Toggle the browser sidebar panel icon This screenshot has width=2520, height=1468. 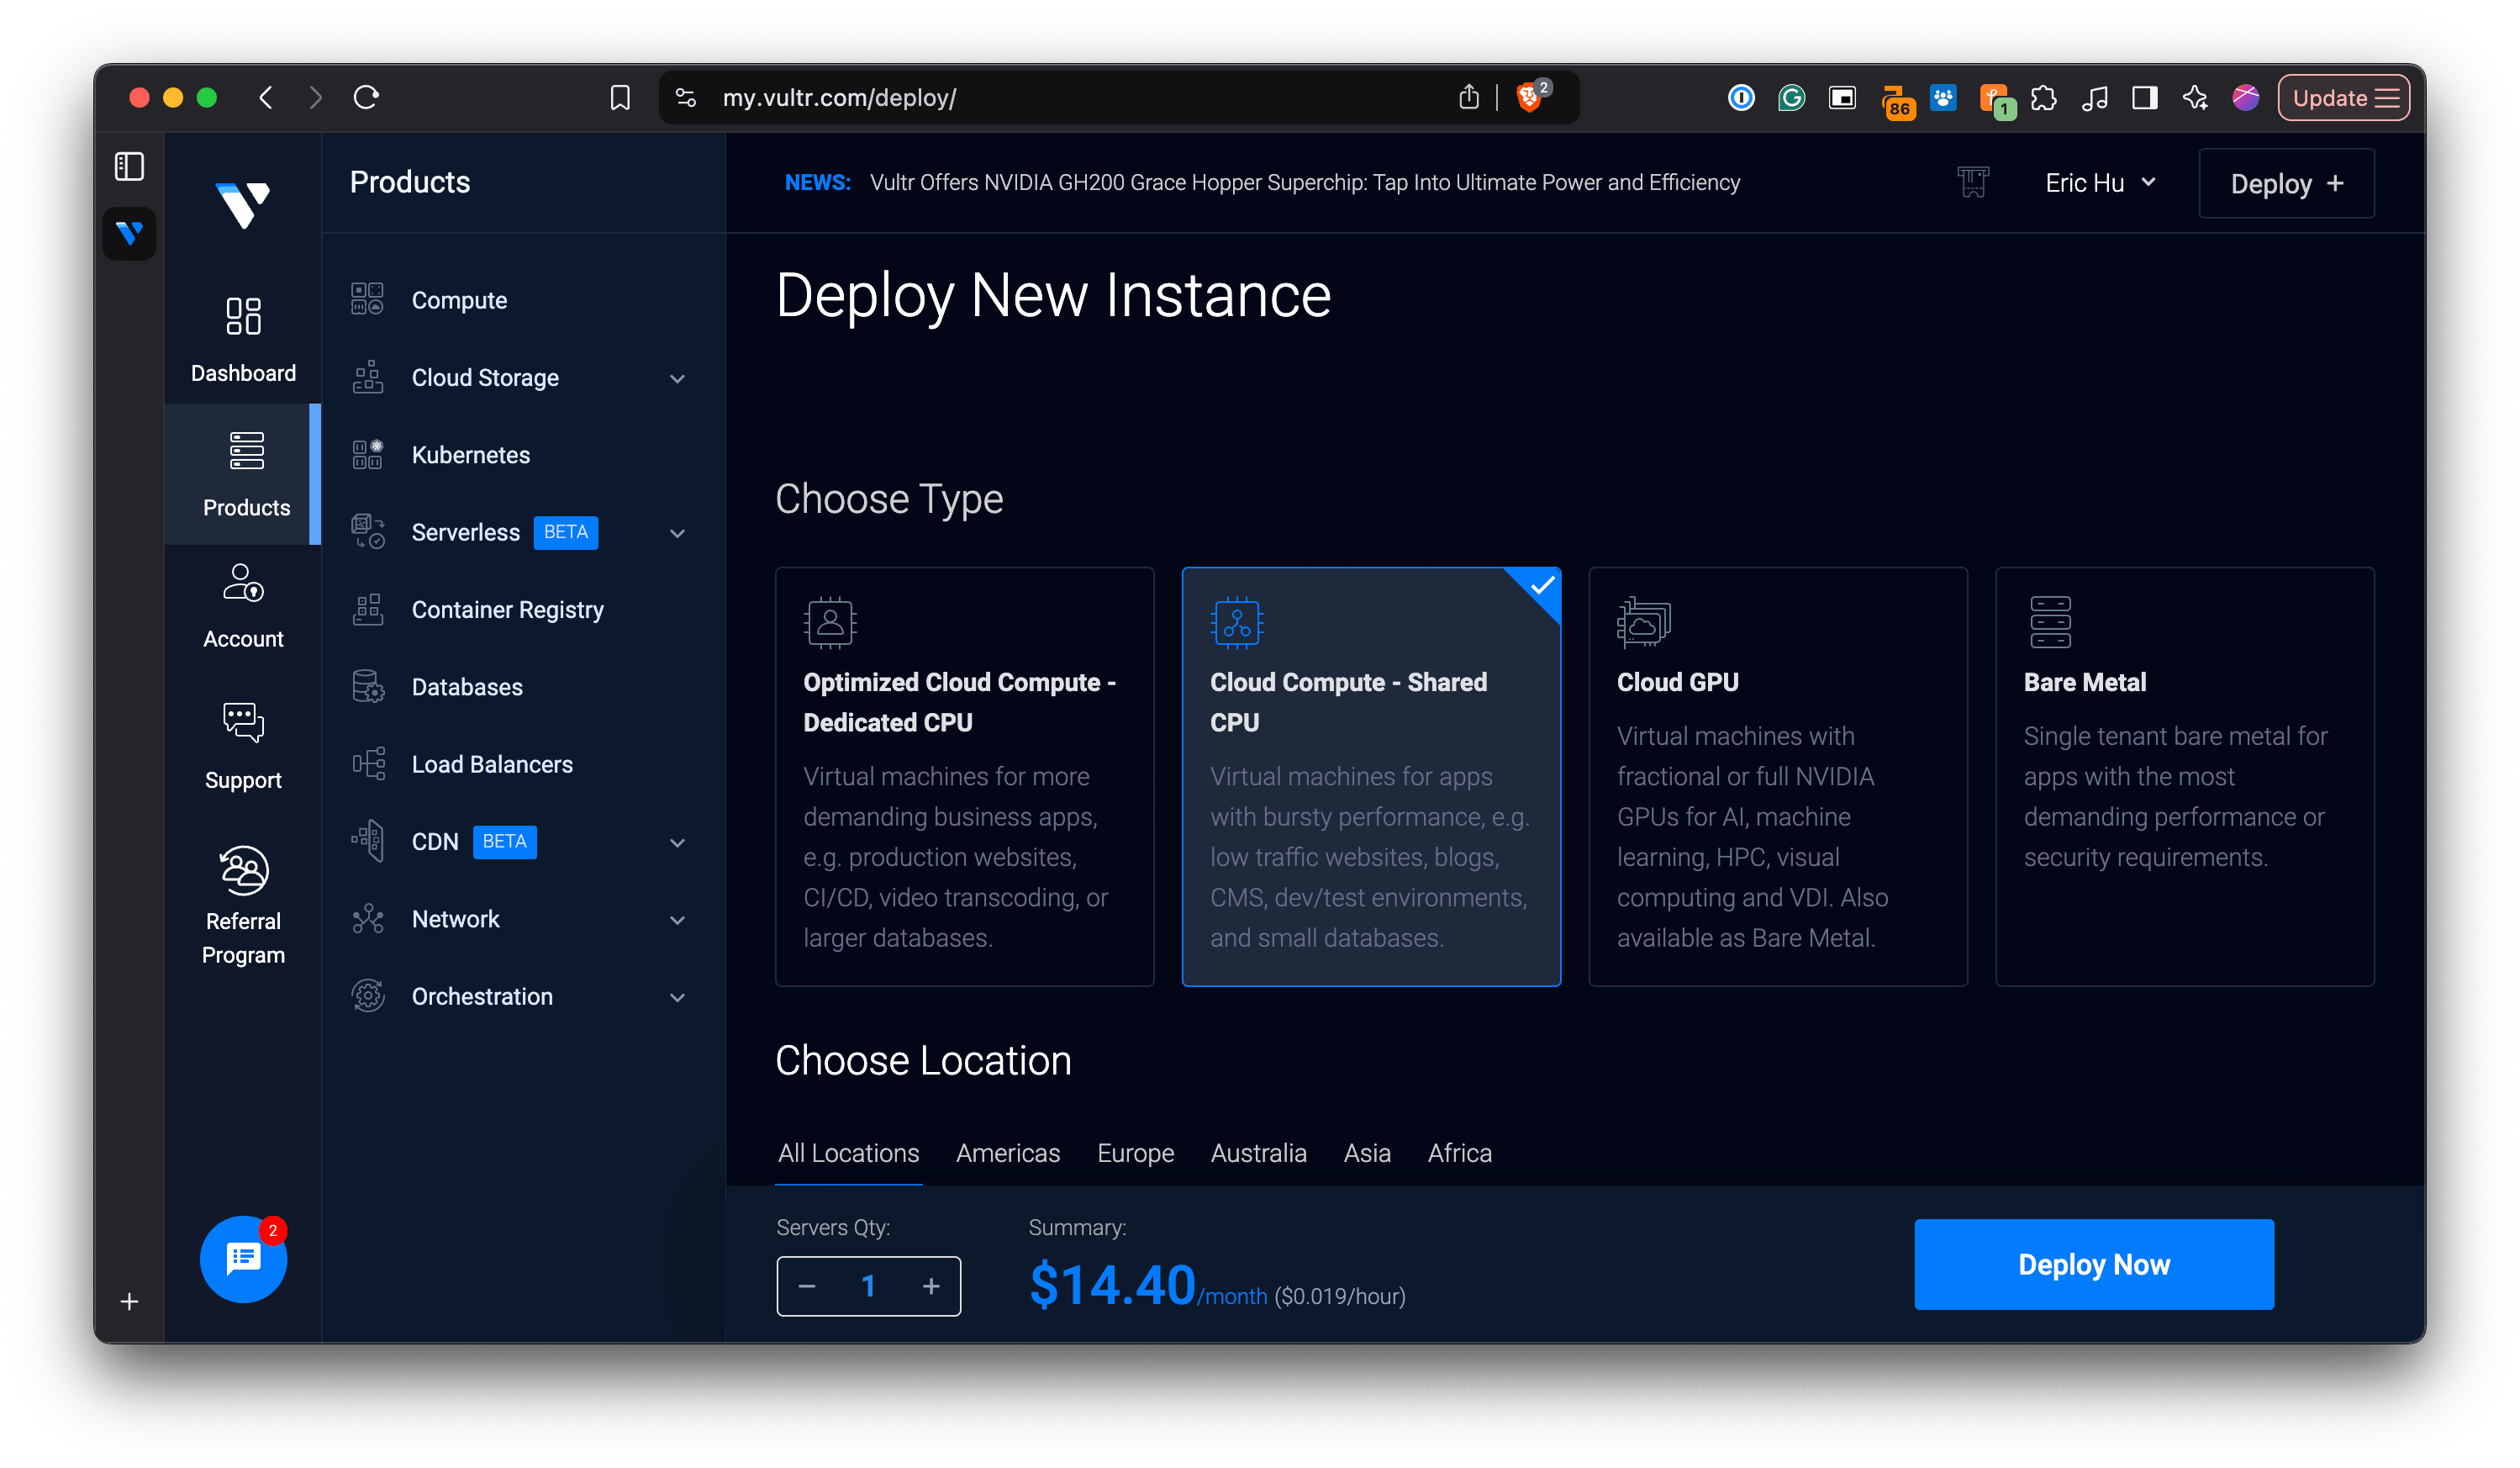pyautogui.click(x=129, y=165)
